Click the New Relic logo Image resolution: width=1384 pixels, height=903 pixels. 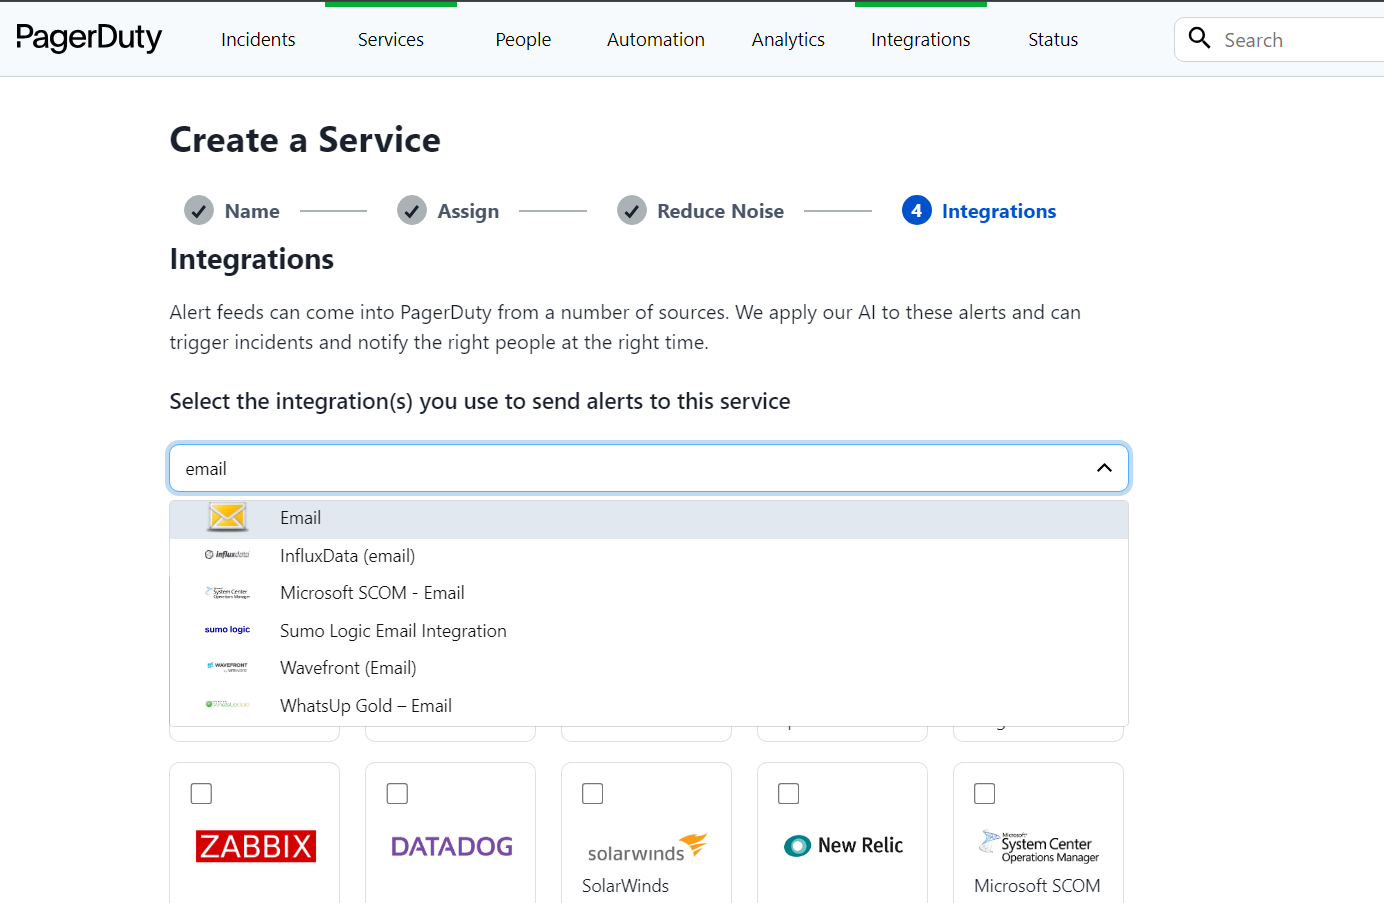tap(844, 846)
